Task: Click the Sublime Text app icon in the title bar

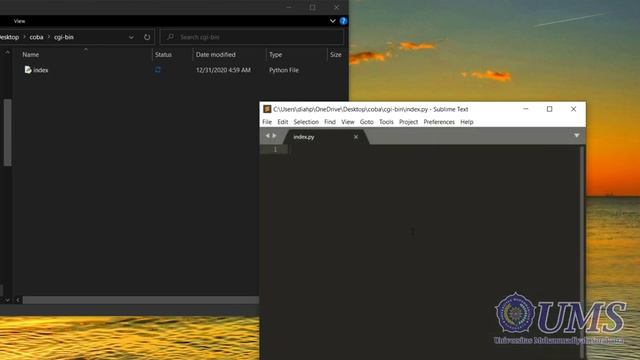Action: point(267,109)
